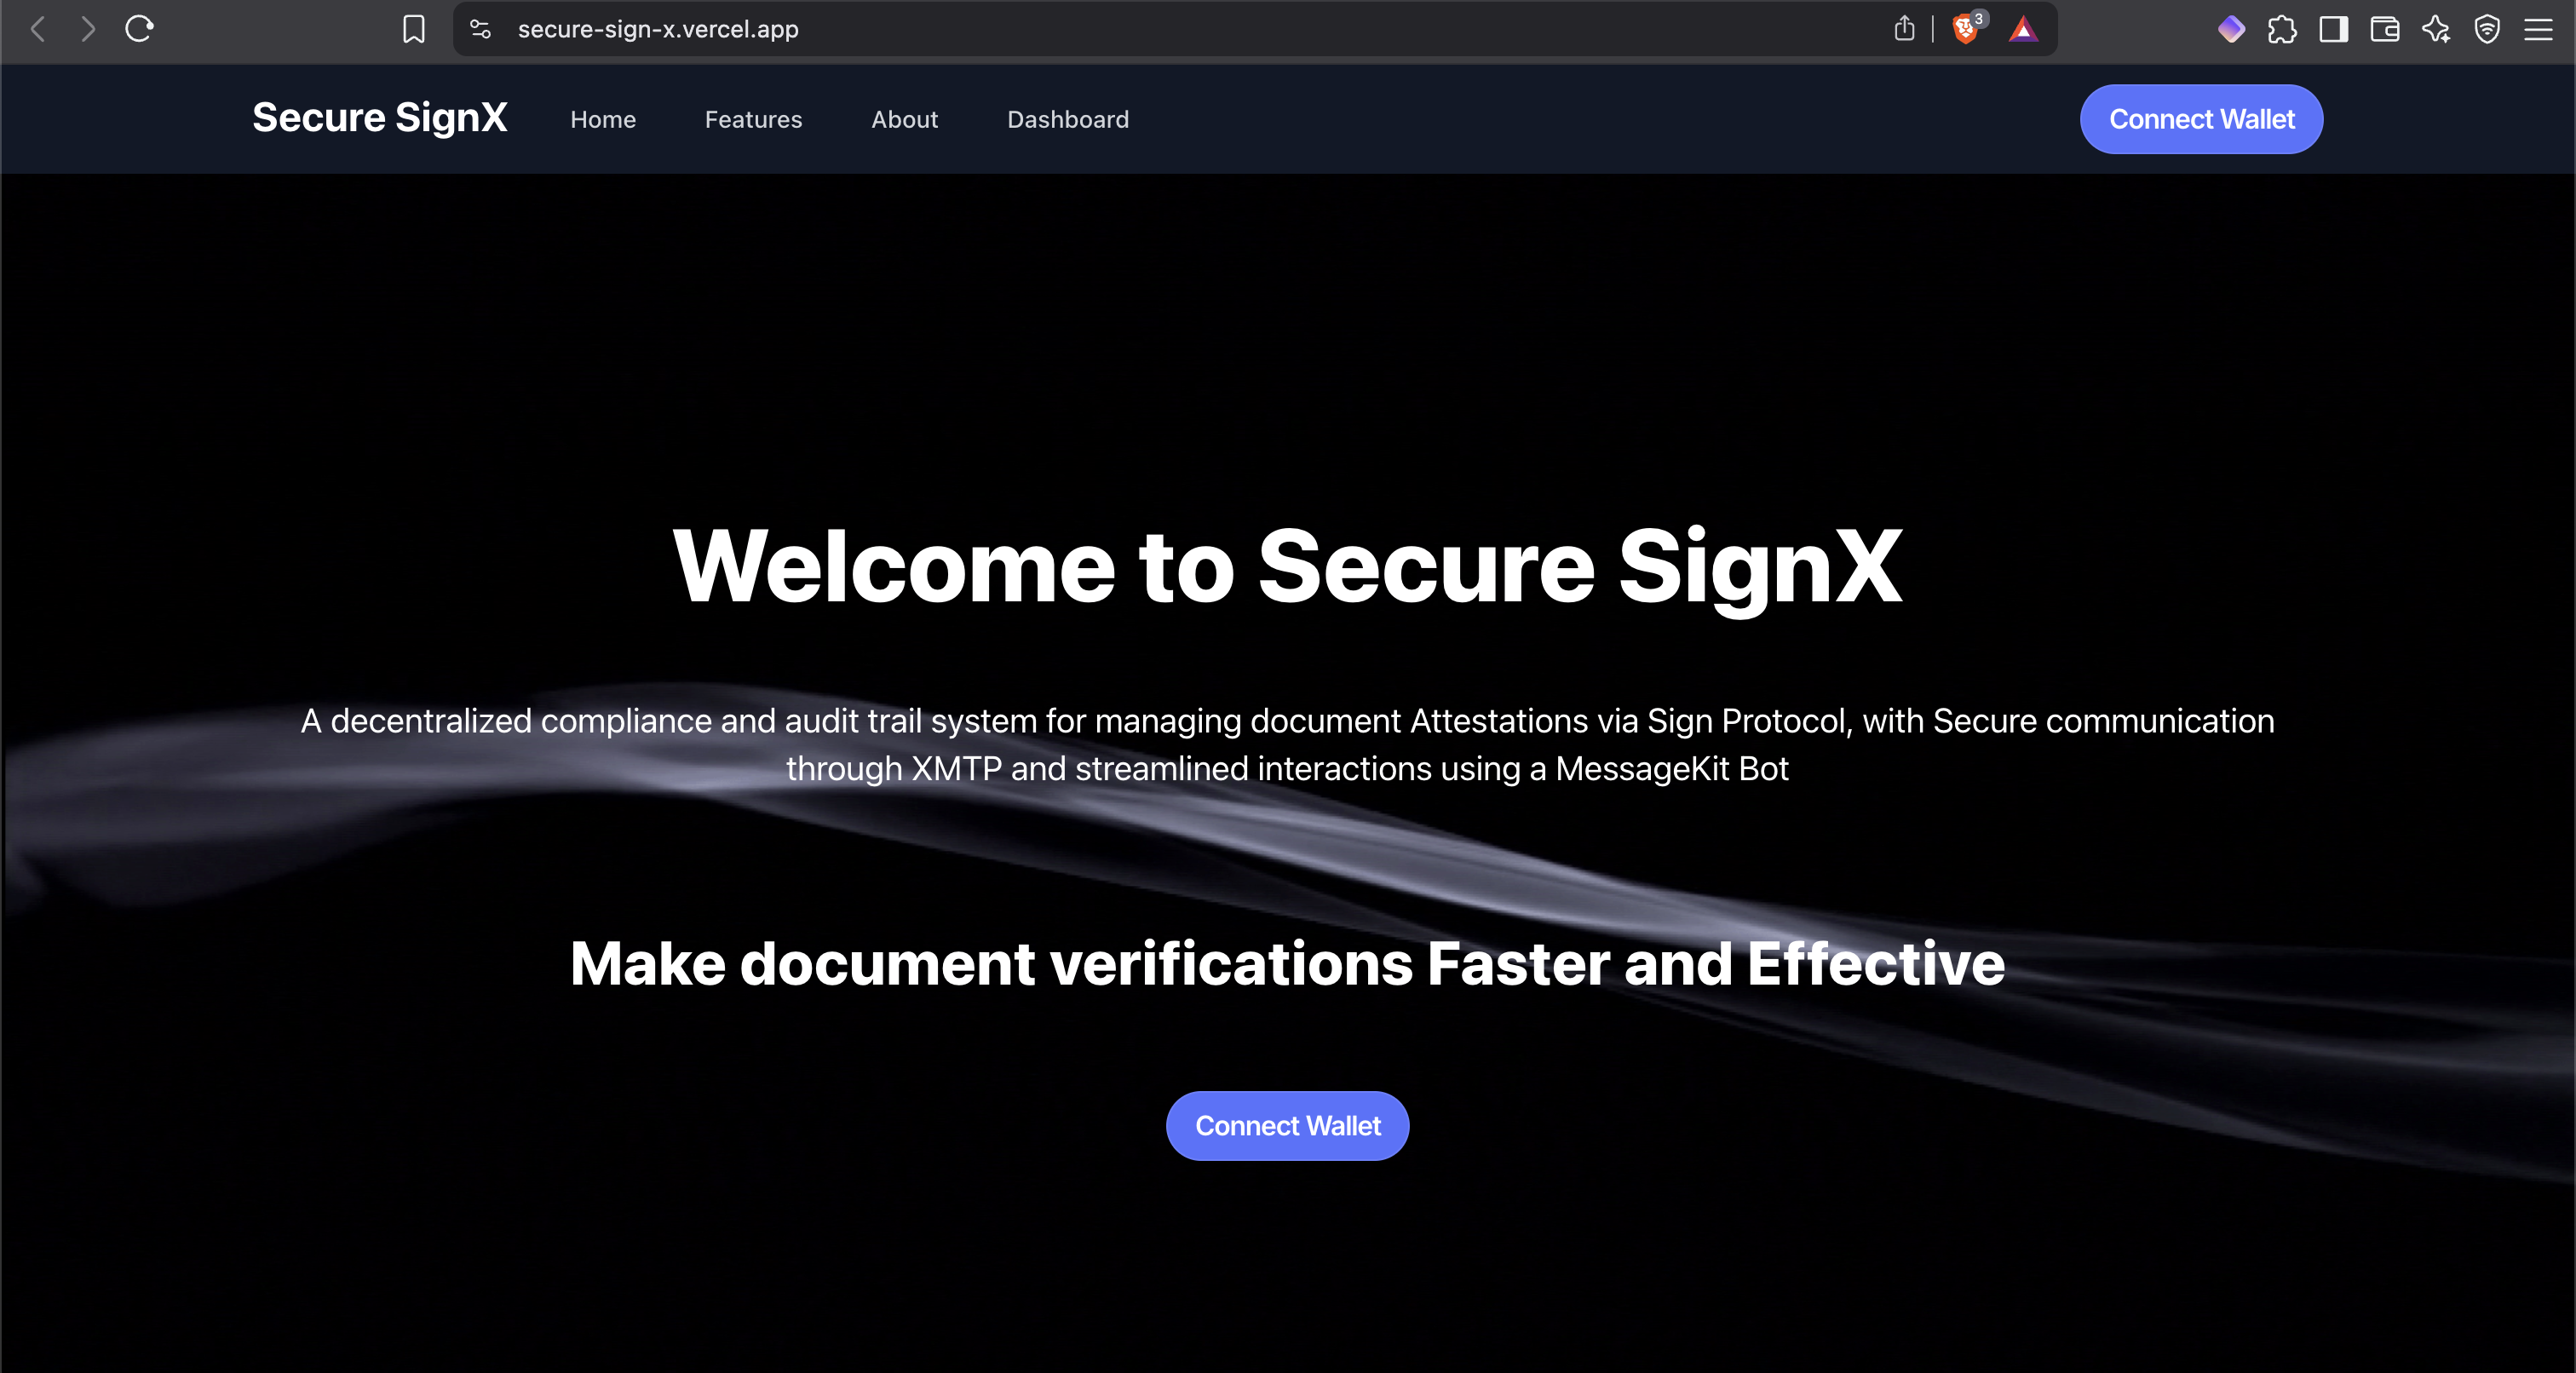This screenshot has height=1373, width=2576.
Task: Click the browser forward arrow
Action: point(88,29)
